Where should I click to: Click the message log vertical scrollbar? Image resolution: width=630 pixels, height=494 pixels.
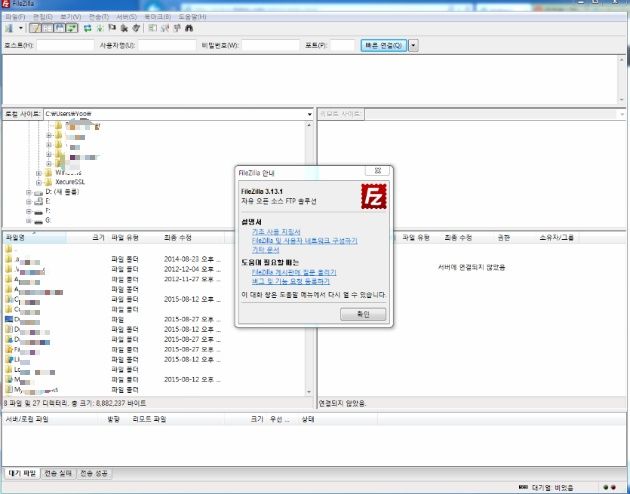[x=621, y=79]
